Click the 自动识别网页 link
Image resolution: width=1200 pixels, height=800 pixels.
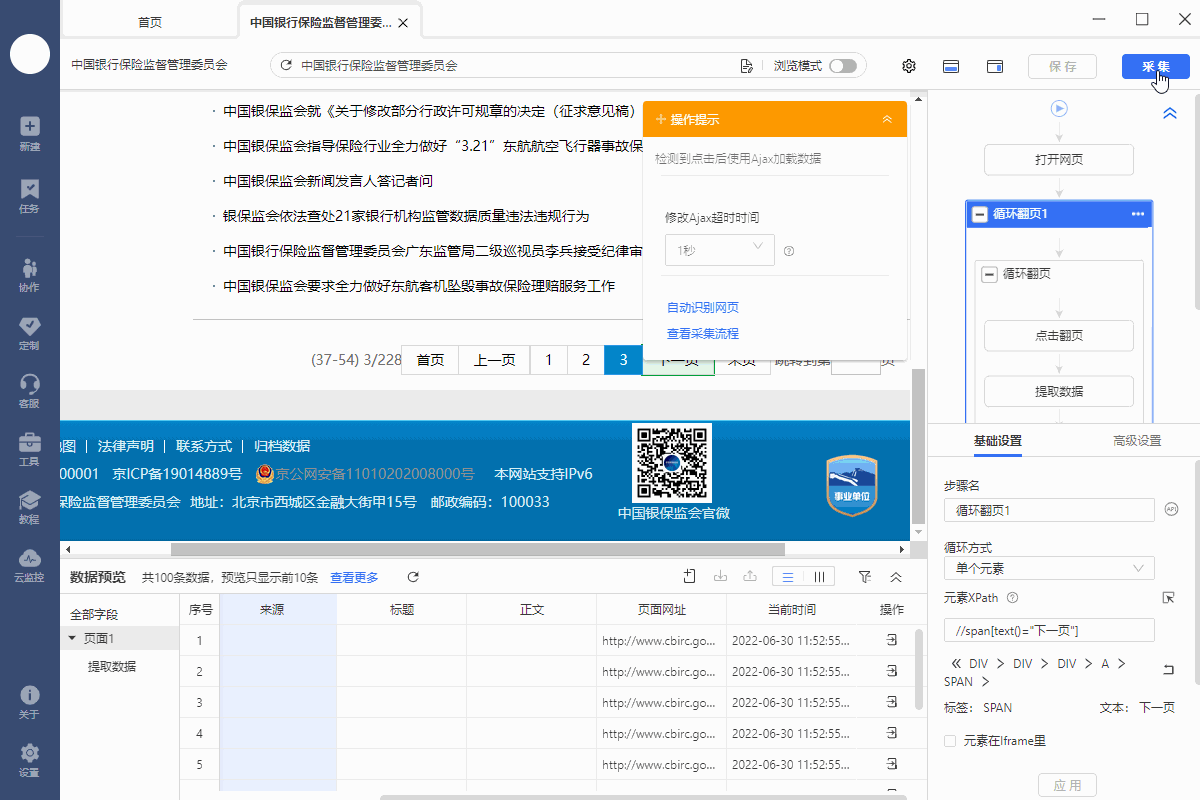pos(703,308)
